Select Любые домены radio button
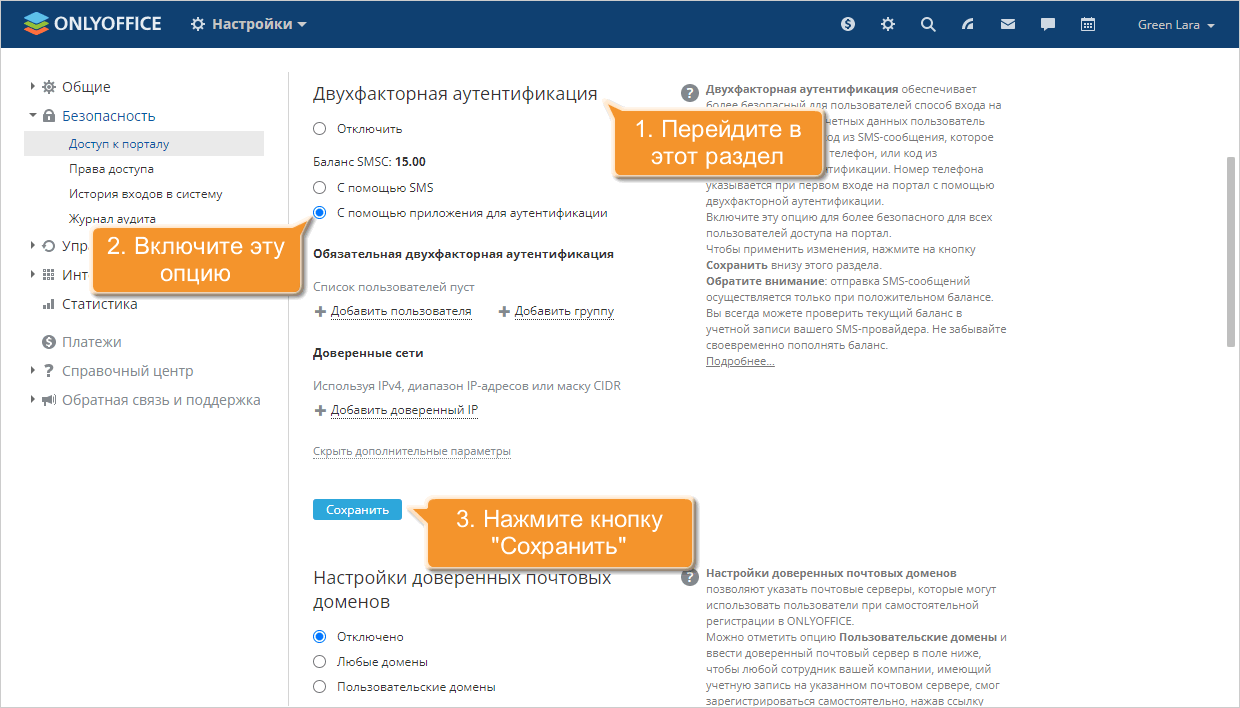The height and width of the screenshot is (708, 1240). pyautogui.click(x=320, y=661)
